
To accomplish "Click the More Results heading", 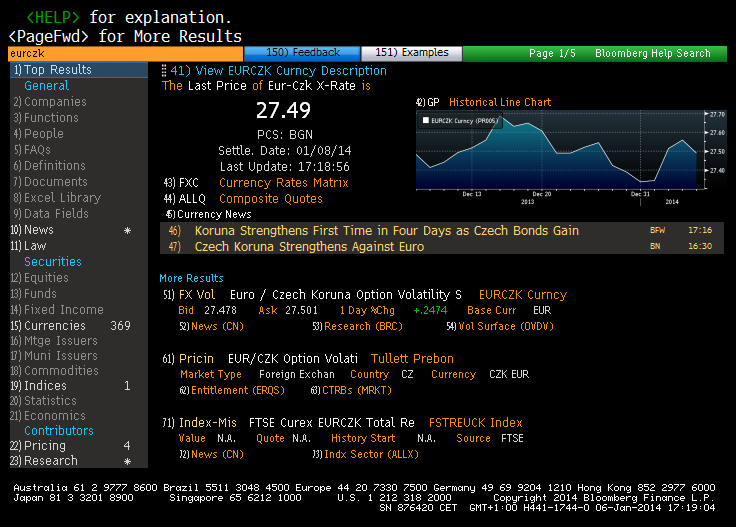I will click(192, 278).
